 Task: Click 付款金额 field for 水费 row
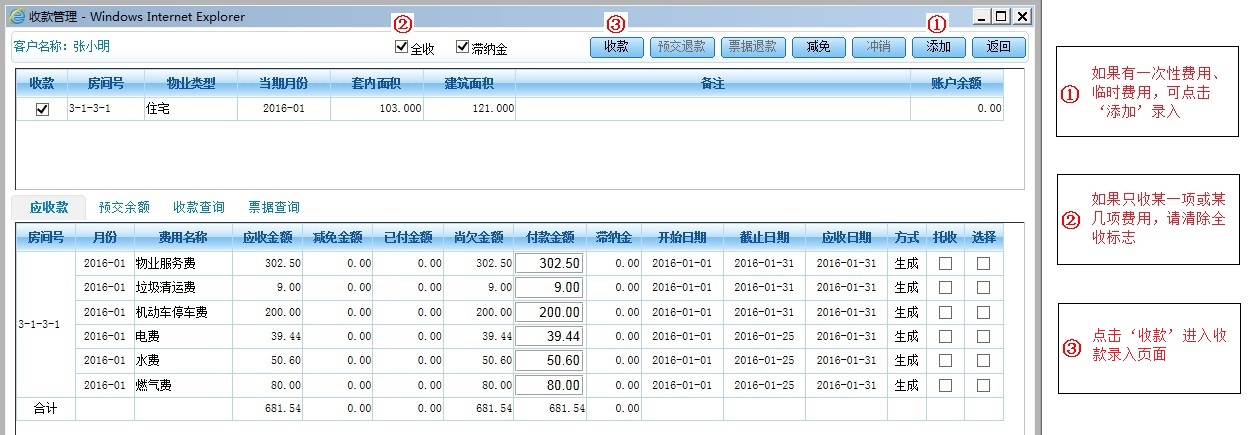[550, 360]
